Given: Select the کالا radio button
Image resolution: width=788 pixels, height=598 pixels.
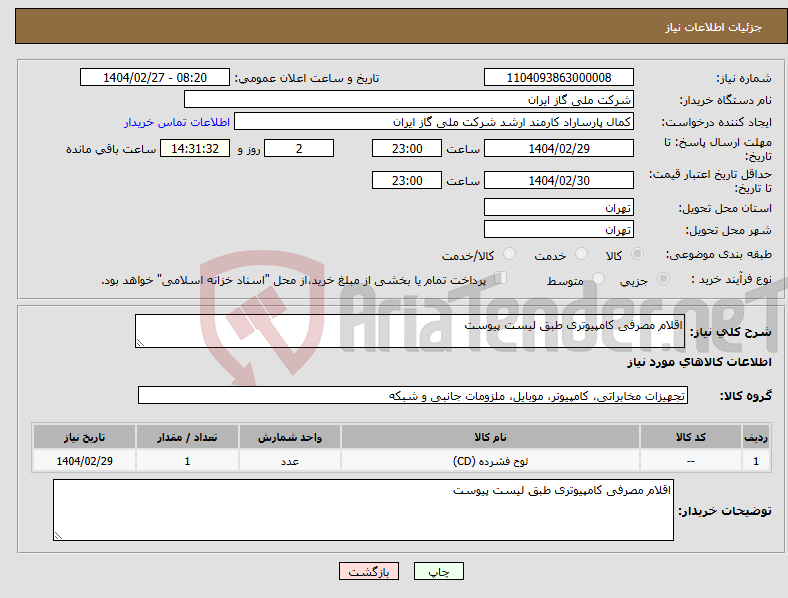Looking at the screenshot, I should (x=637, y=254).
